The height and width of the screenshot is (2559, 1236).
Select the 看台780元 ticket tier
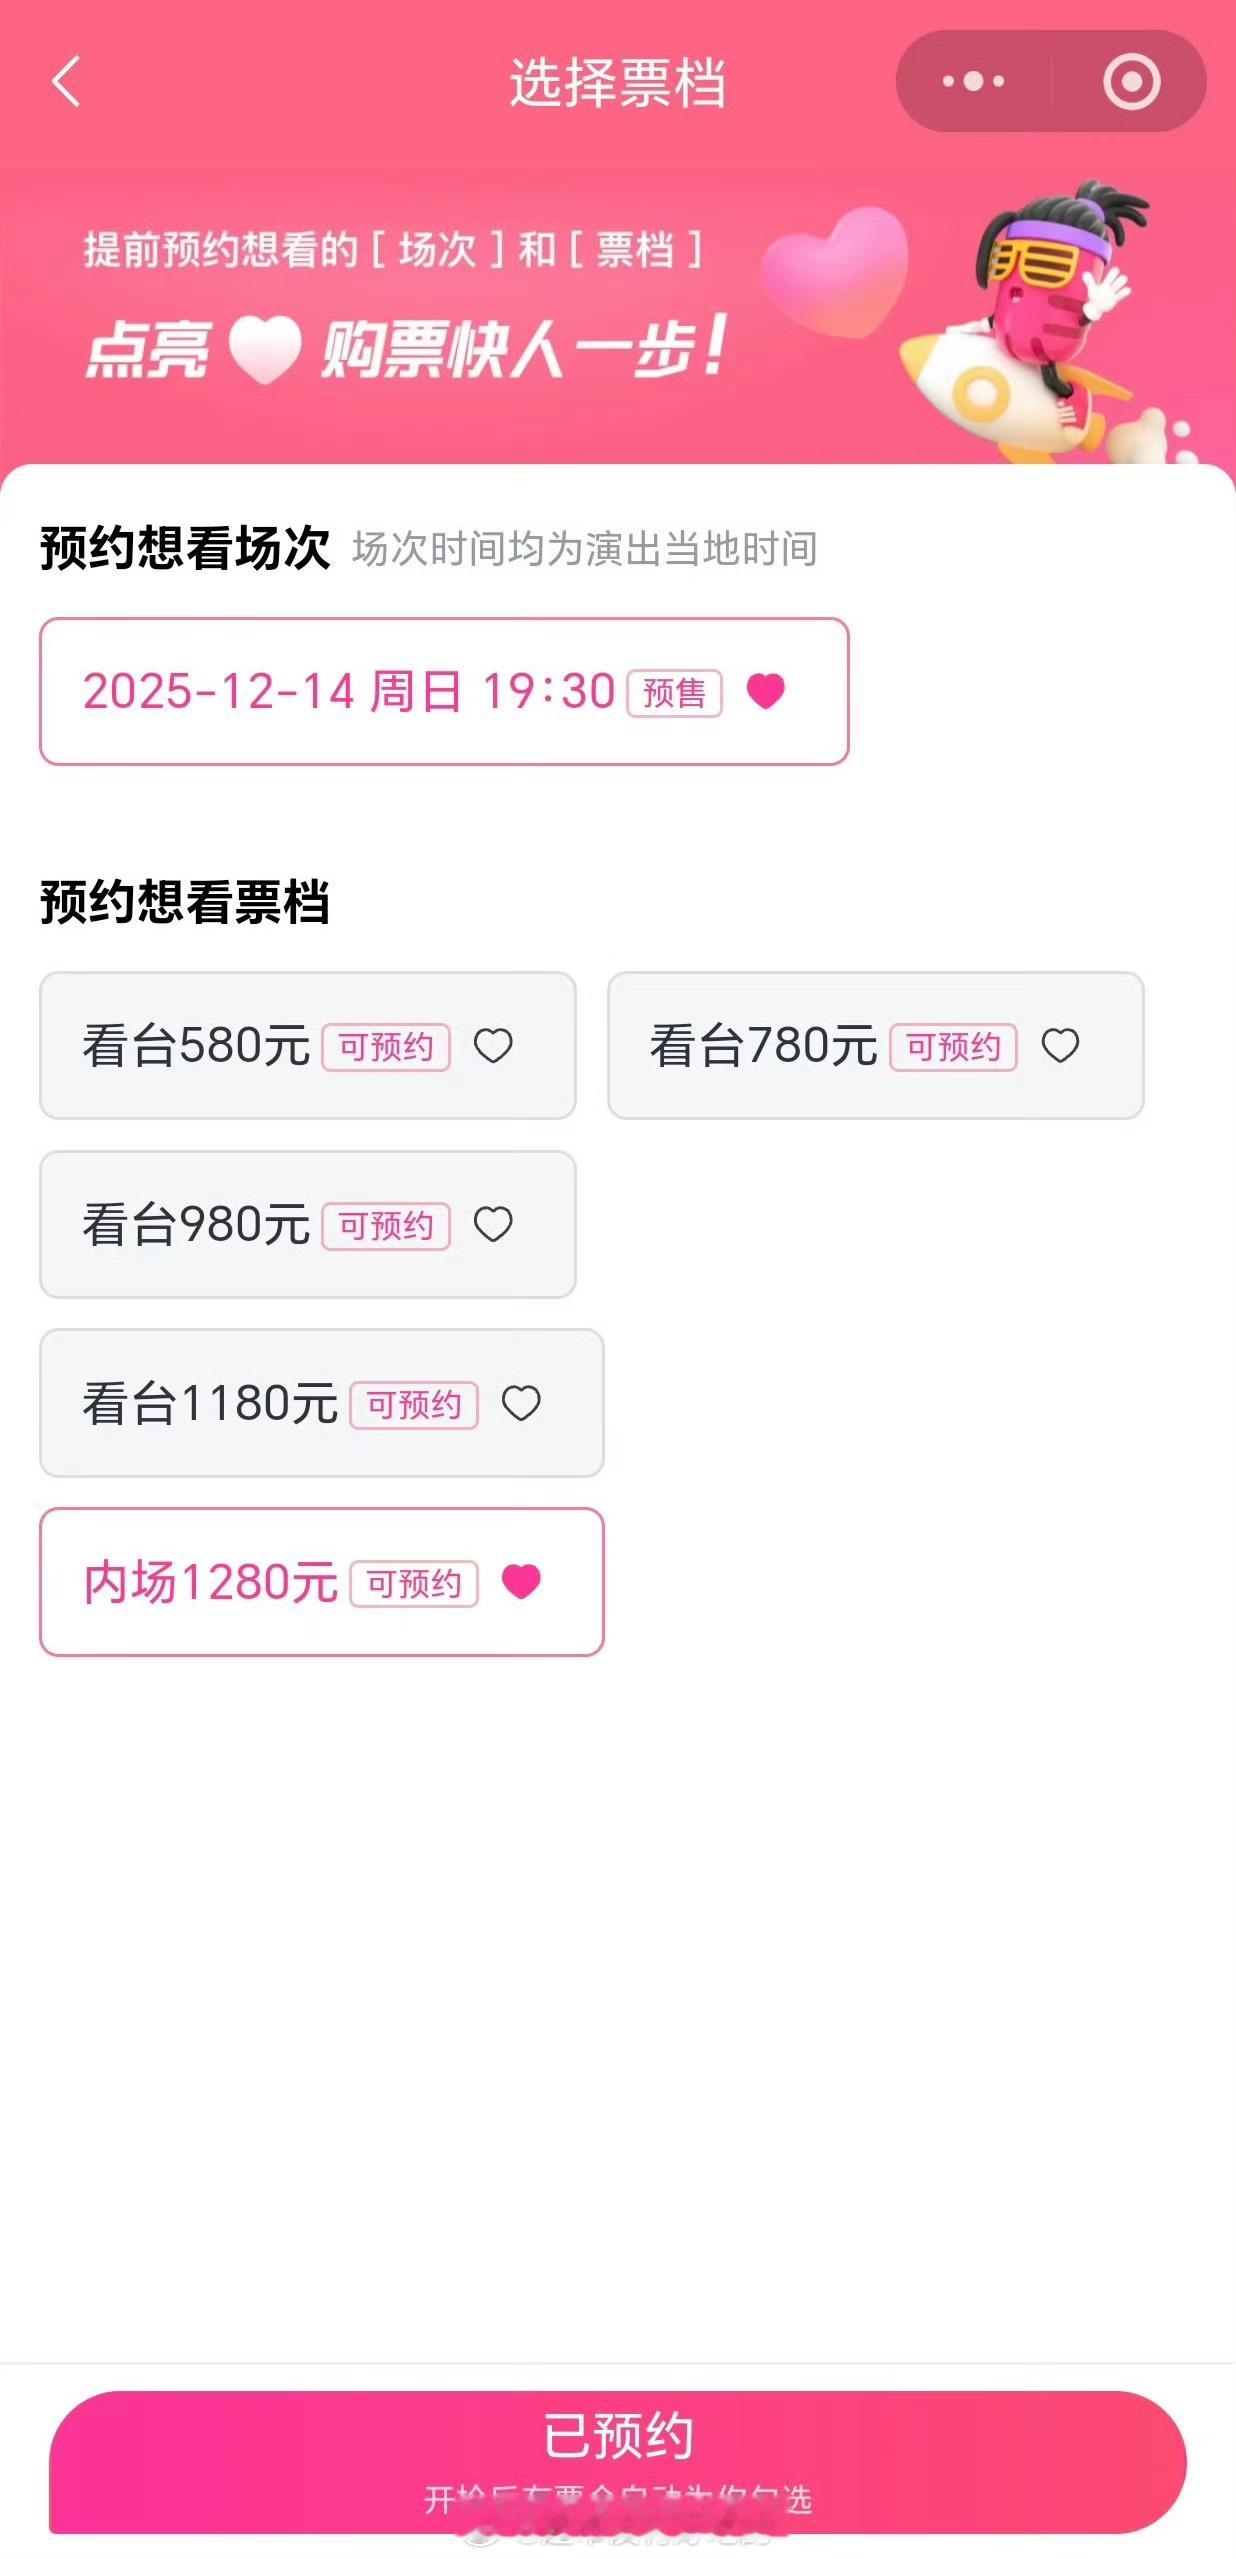pyautogui.click(x=876, y=1046)
